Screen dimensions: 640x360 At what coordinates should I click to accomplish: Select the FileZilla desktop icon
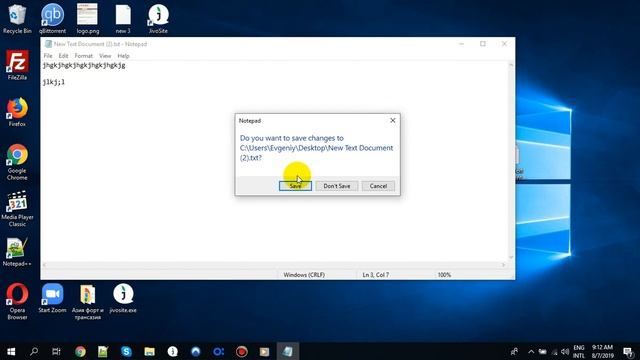(17, 65)
